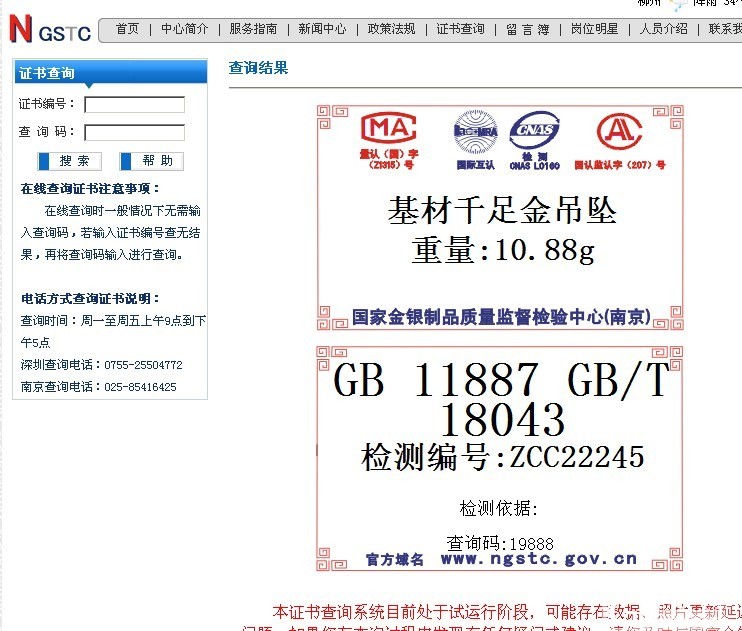Click the 查询结果 heading
The height and width of the screenshot is (631, 742).
pyautogui.click(x=258, y=68)
